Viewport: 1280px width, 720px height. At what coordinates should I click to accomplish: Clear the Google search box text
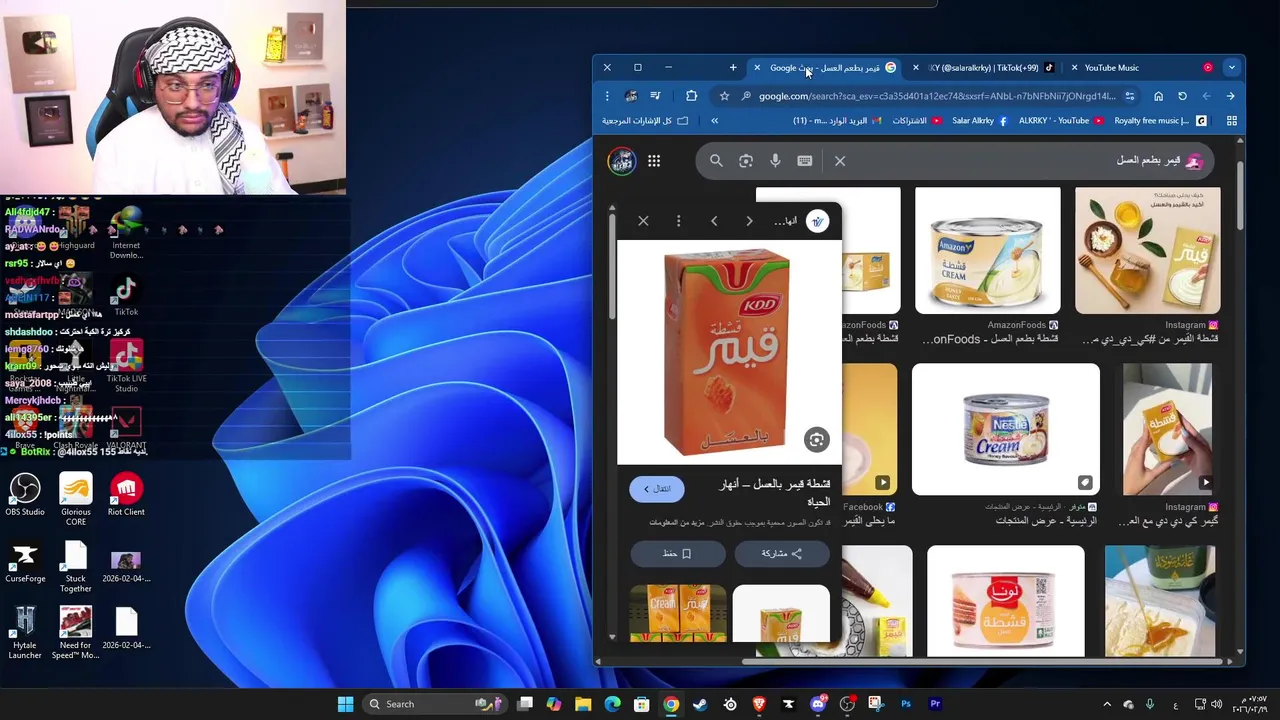840,160
